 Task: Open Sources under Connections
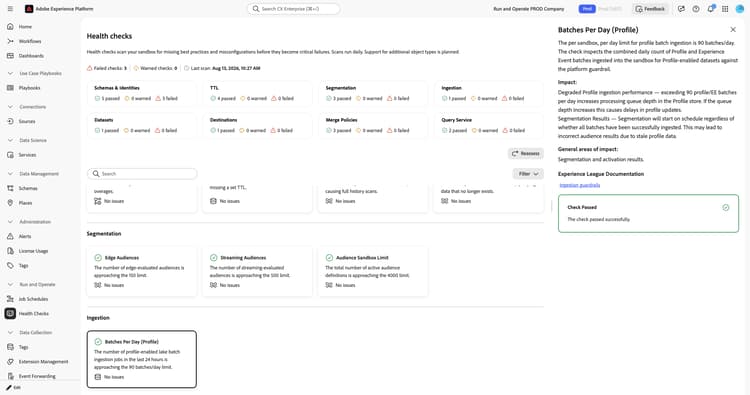pyautogui.click(x=27, y=121)
